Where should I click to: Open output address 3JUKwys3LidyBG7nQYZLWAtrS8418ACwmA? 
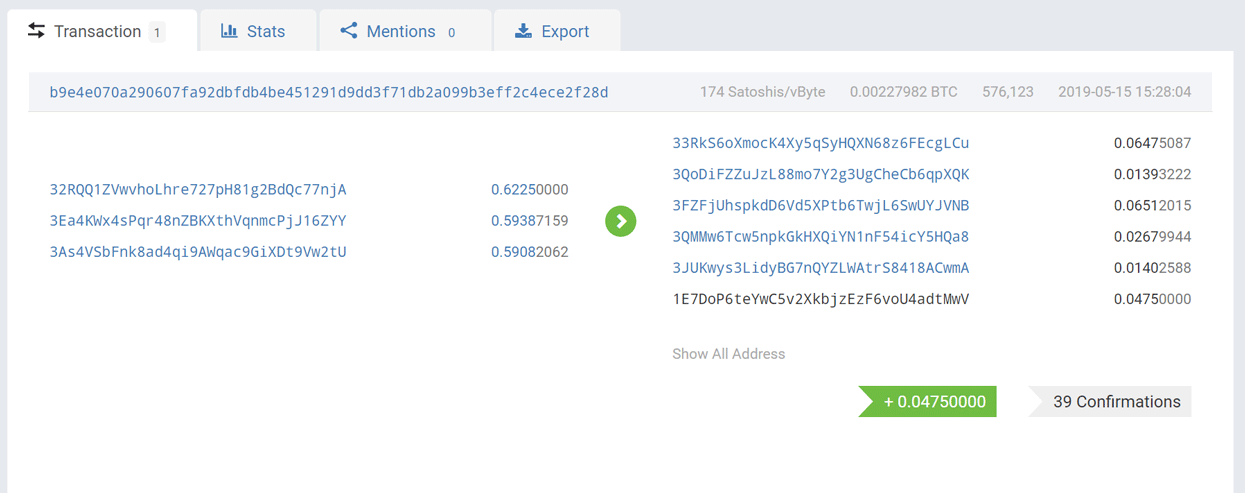click(821, 268)
